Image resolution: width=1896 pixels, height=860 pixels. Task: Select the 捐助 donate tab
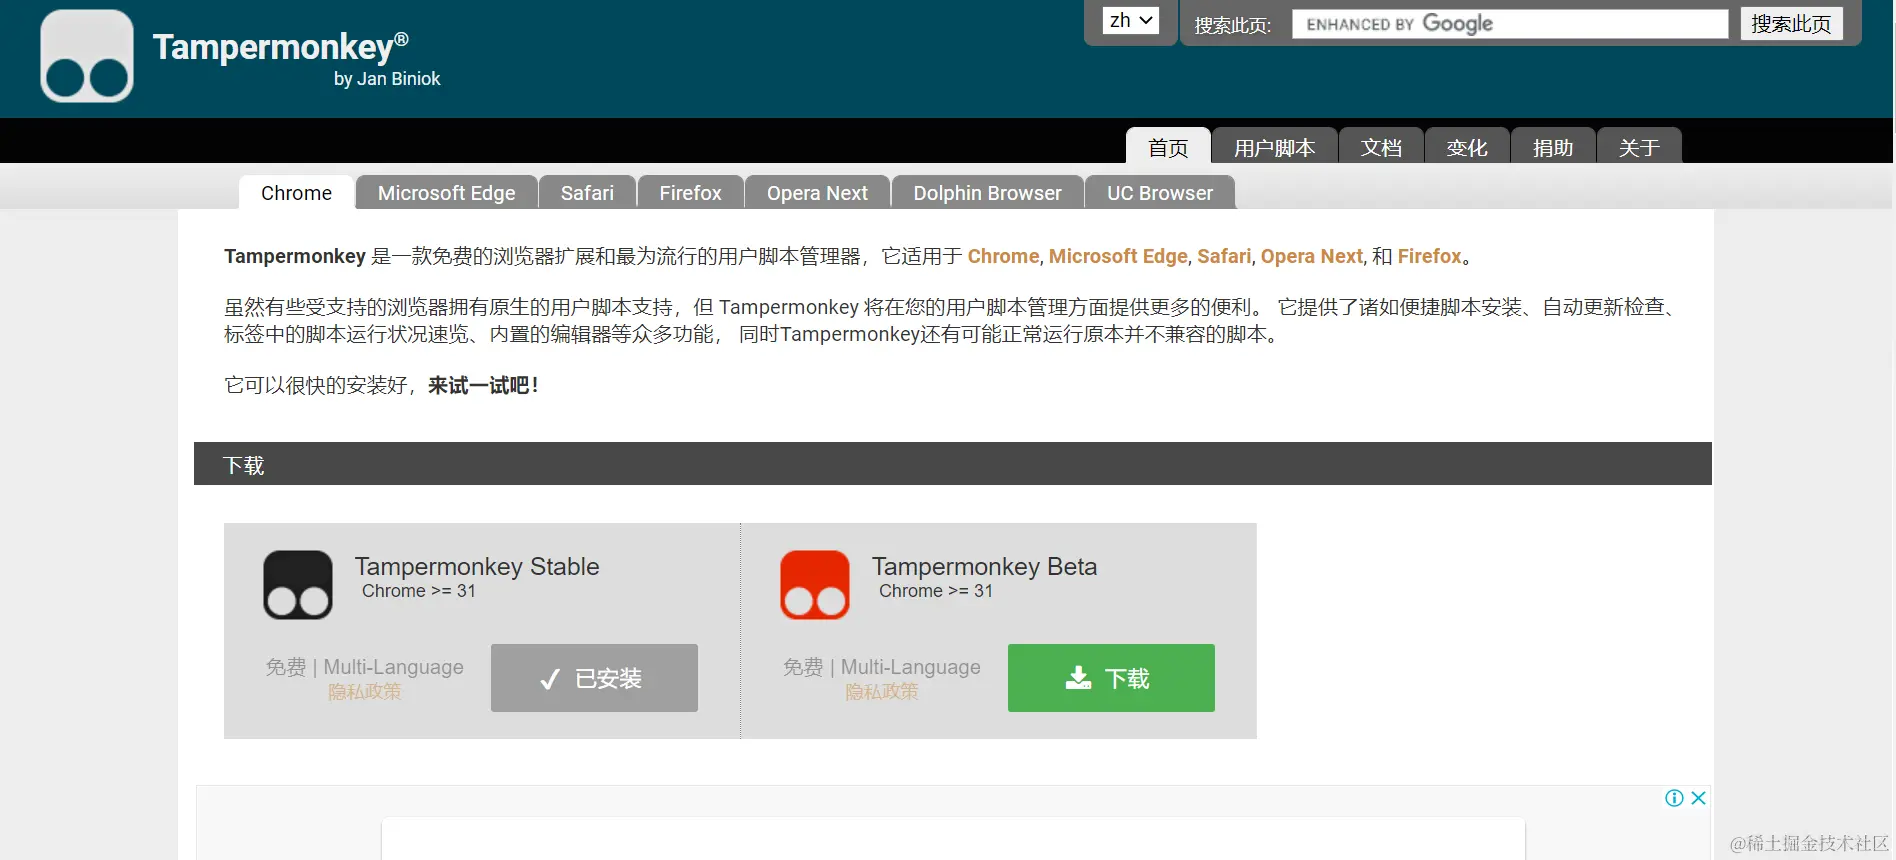[1553, 147]
